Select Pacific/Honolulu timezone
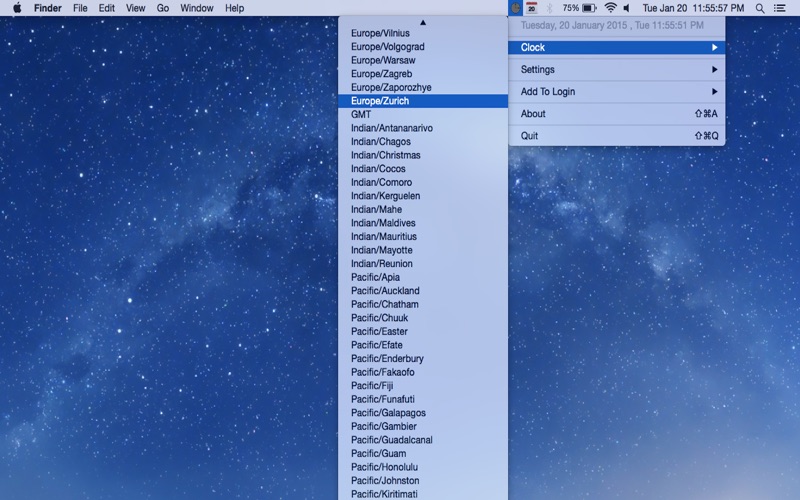The height and width of the screenshot is (500, 800). (x=423, y=467)
